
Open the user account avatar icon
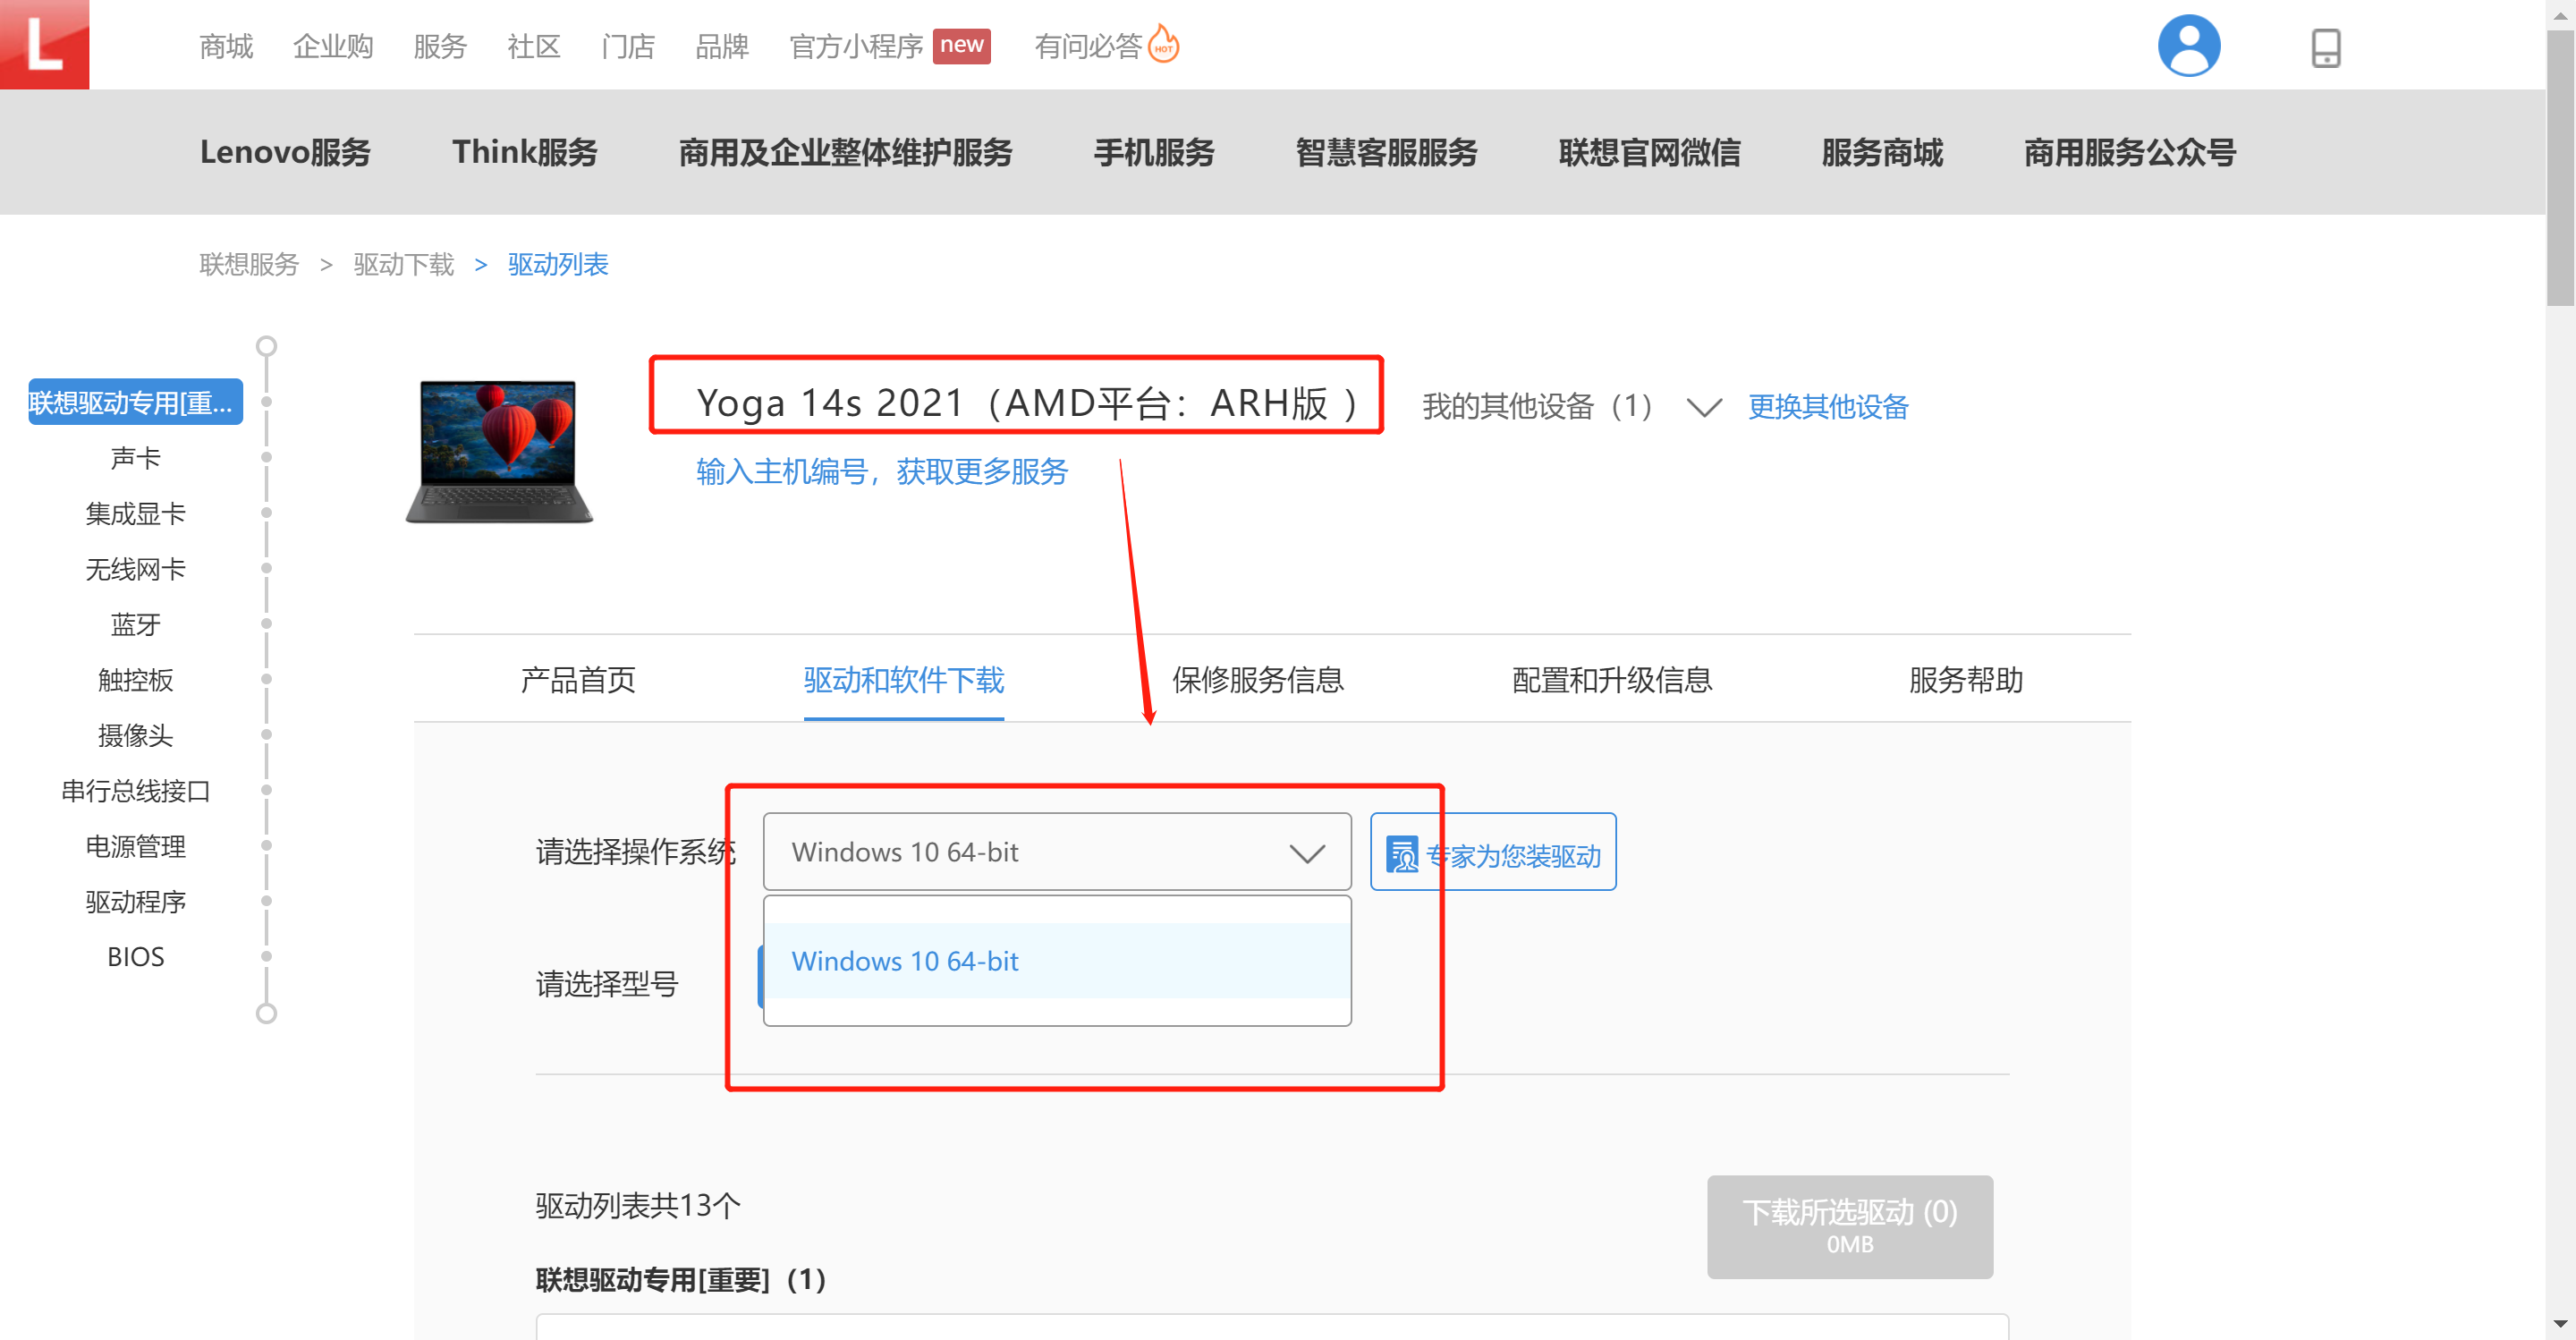click(2188, 46)
